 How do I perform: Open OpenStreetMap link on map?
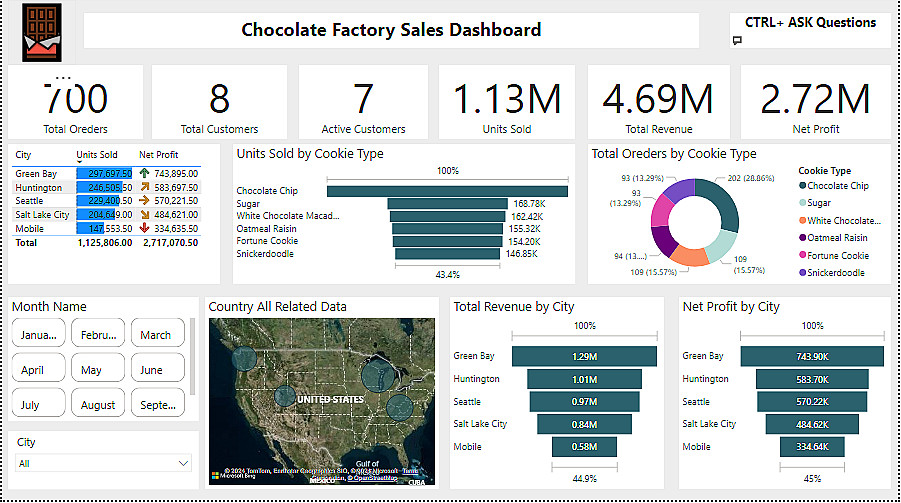374,478
